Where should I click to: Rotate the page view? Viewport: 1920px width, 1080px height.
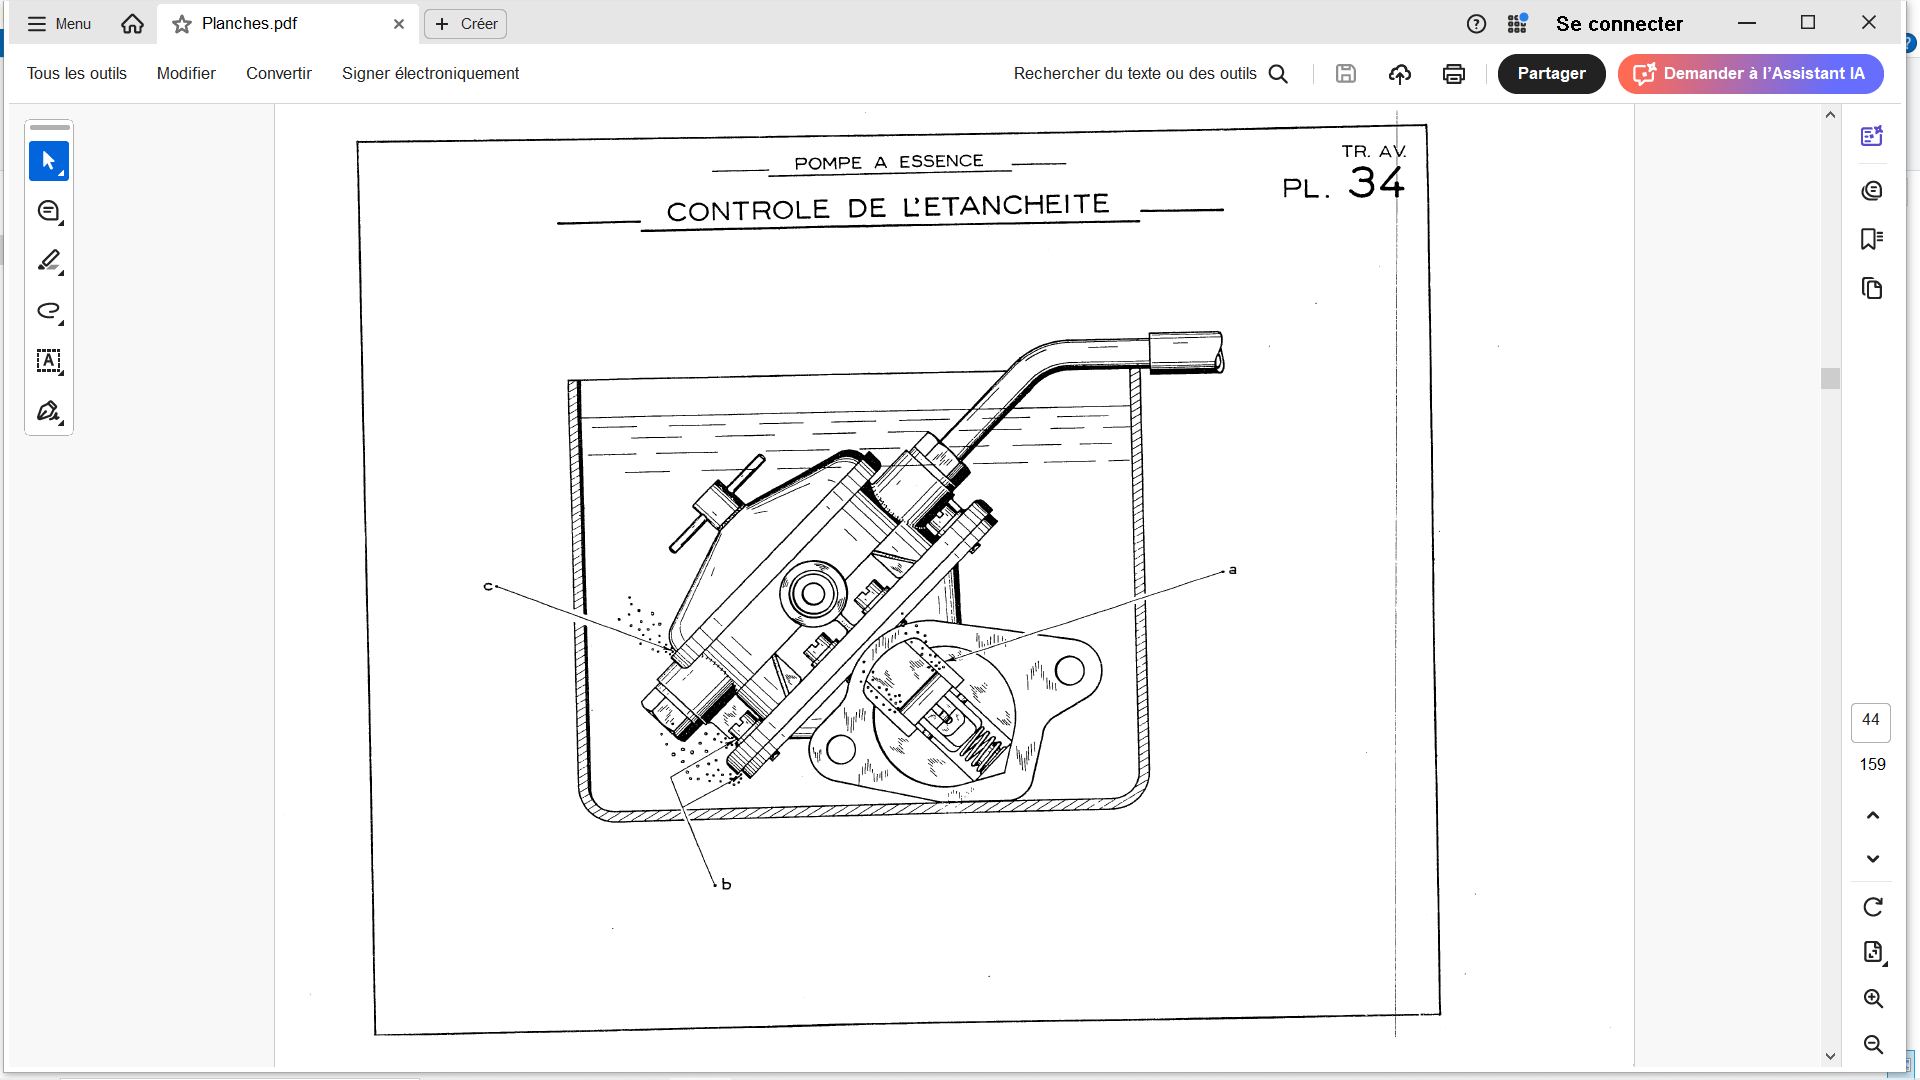tap(1872, 907)
